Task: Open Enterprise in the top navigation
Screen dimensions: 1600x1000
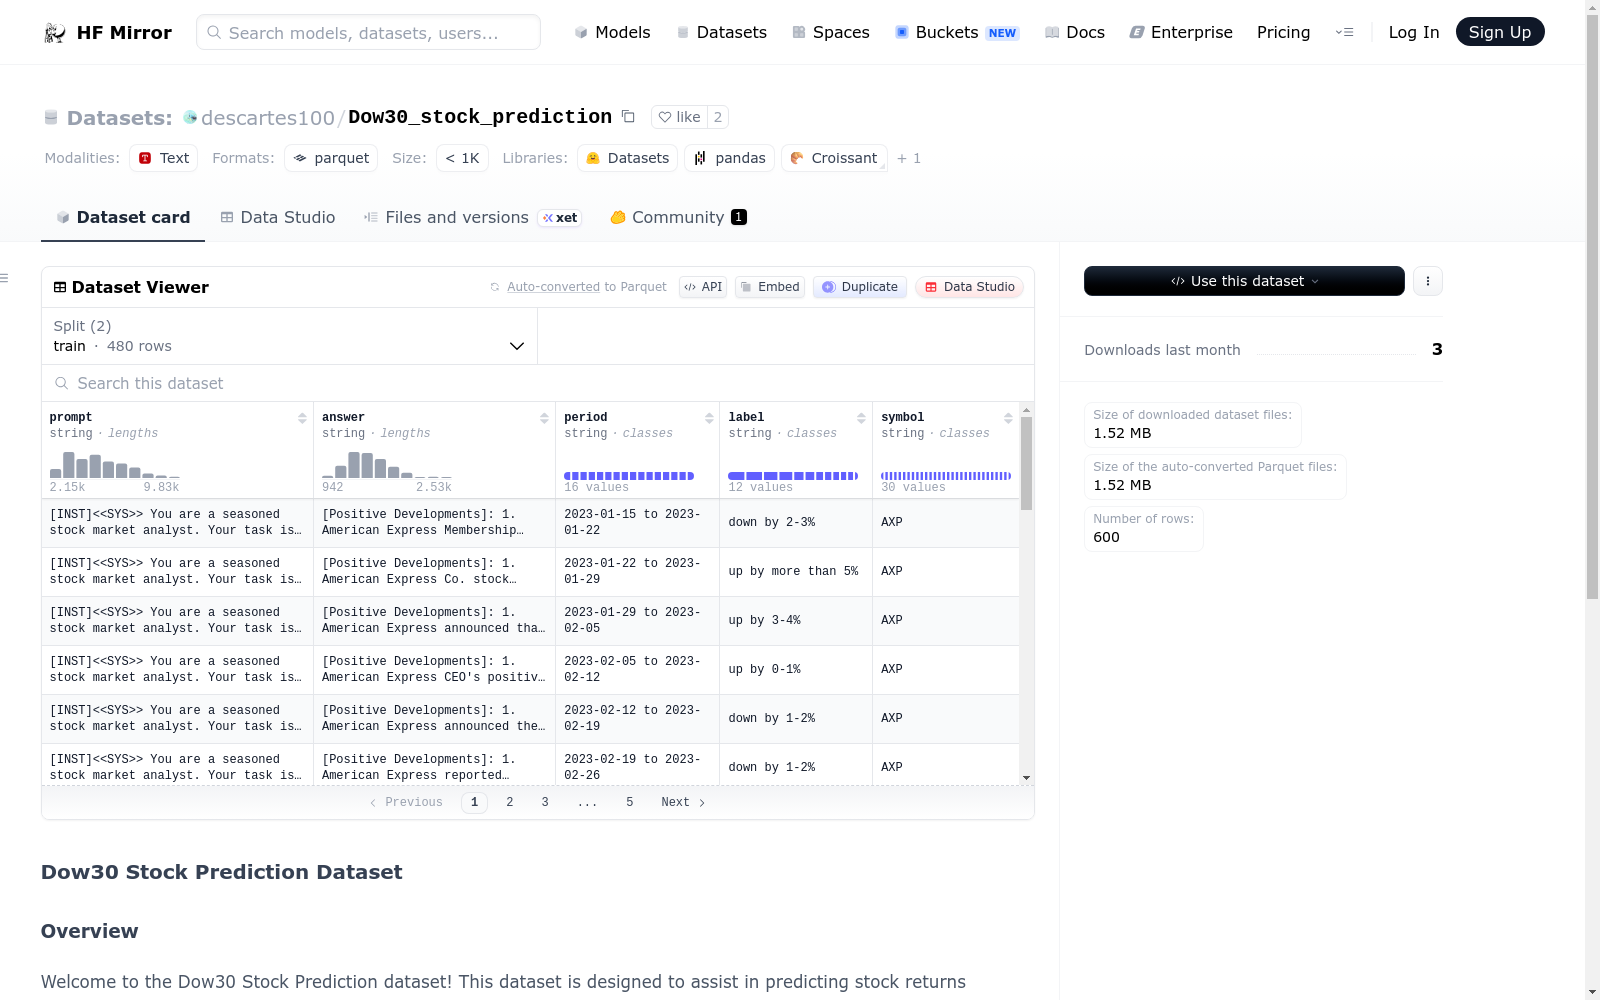Action: click(x=1181, y=32)
